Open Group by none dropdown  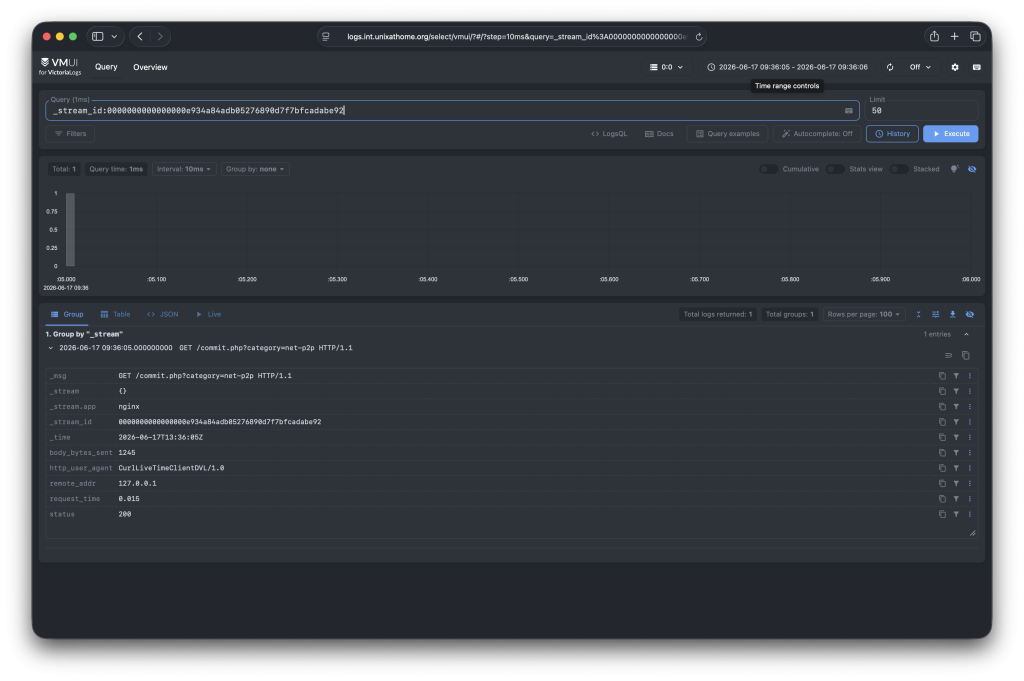[255, 169]
